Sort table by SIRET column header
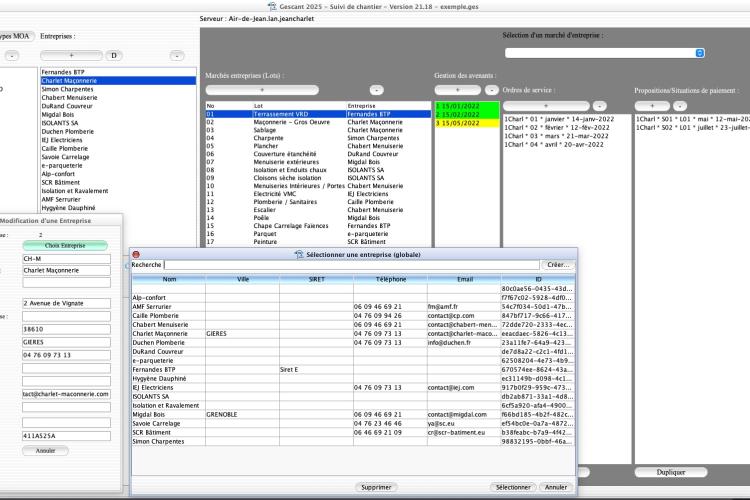 coord(317,279)
